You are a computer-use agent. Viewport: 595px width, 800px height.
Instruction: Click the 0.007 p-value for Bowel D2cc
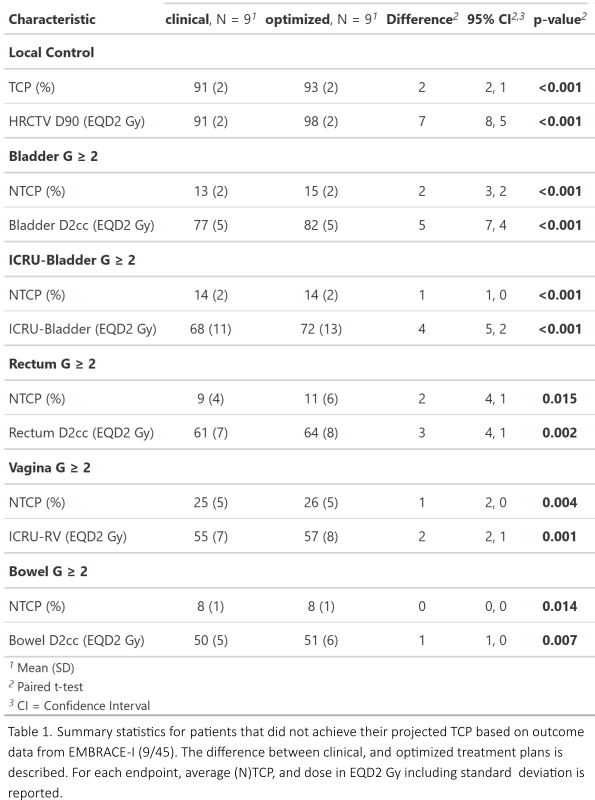coord(560,640)
